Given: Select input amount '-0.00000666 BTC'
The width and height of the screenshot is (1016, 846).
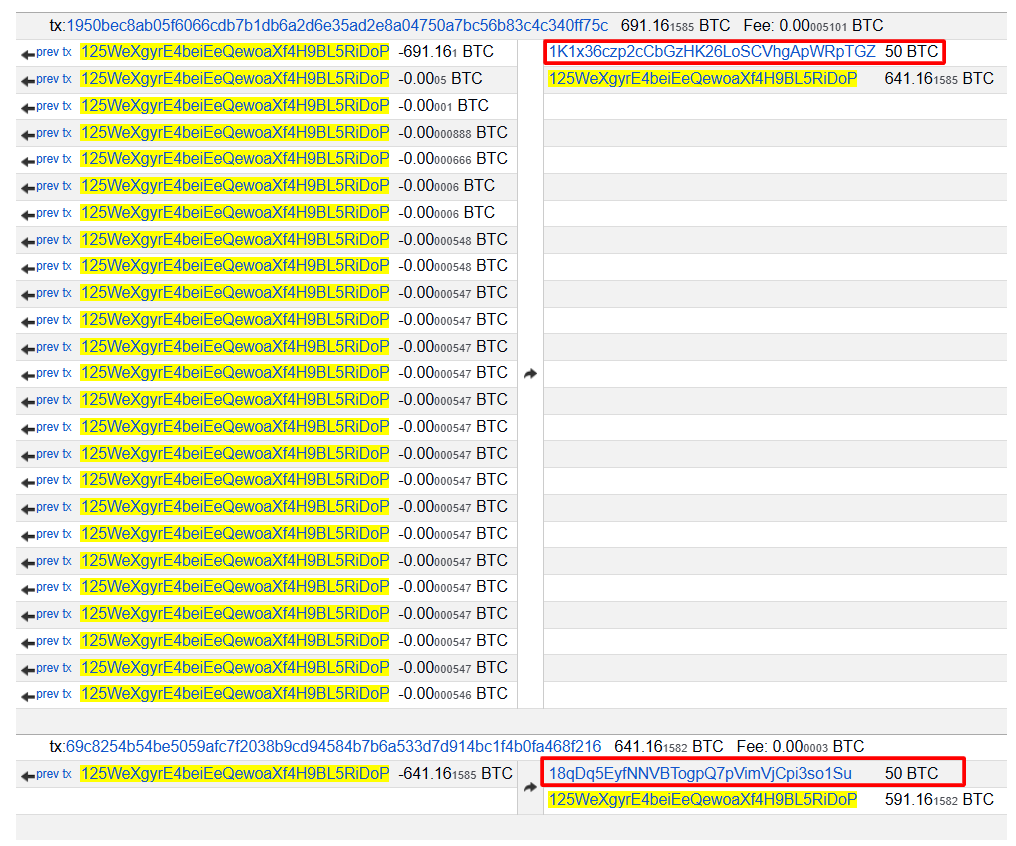Looking at the screenshot, I should point(453,159).
